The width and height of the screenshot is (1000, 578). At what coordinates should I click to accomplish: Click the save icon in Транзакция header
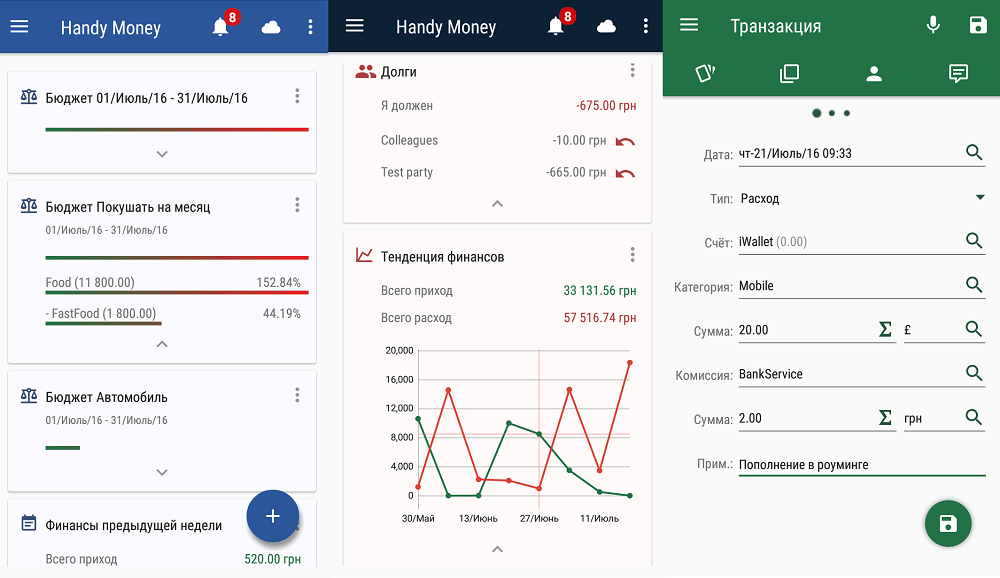click(x=978, y=26)
